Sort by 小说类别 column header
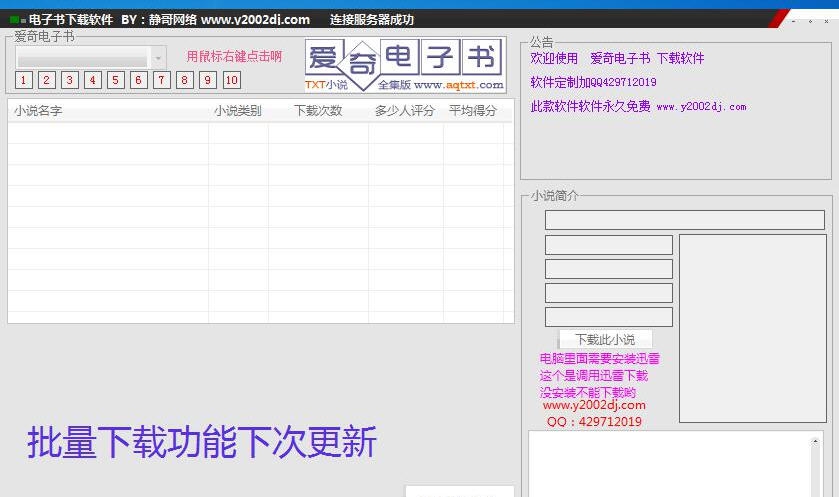 tap(238, 111)
